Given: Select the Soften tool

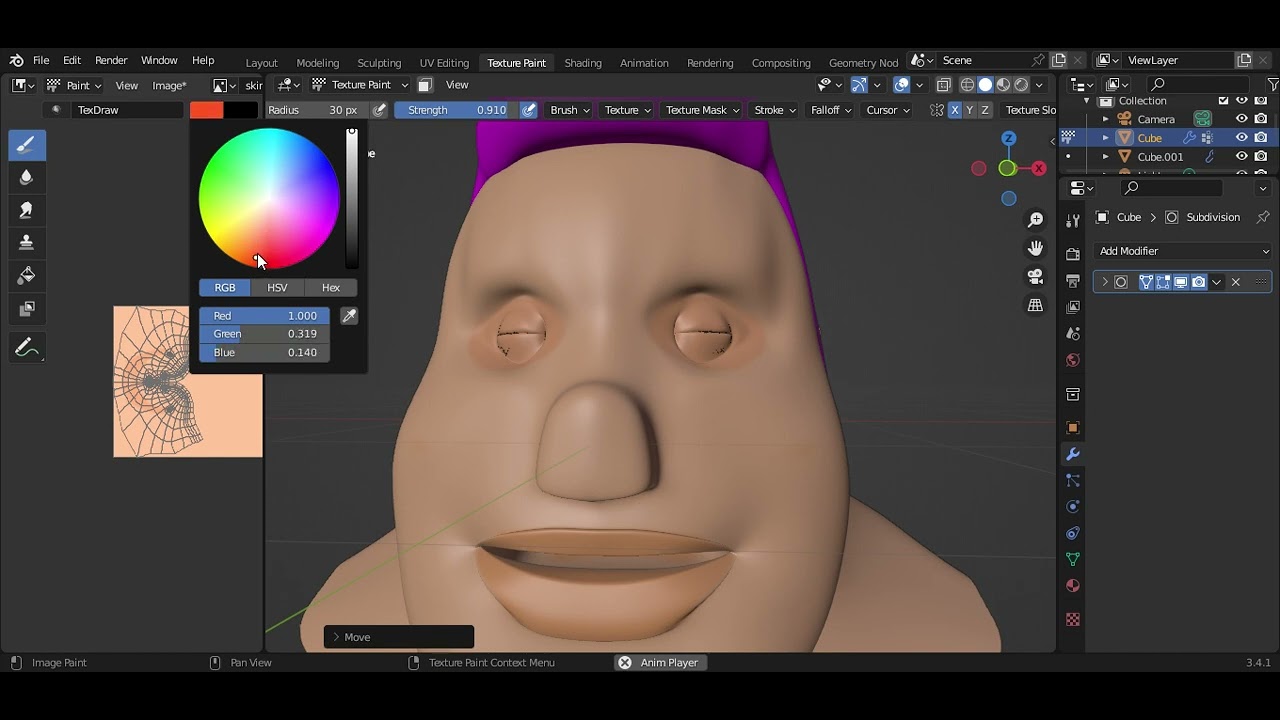Looking at the screenshot, I should coord(27,177).
